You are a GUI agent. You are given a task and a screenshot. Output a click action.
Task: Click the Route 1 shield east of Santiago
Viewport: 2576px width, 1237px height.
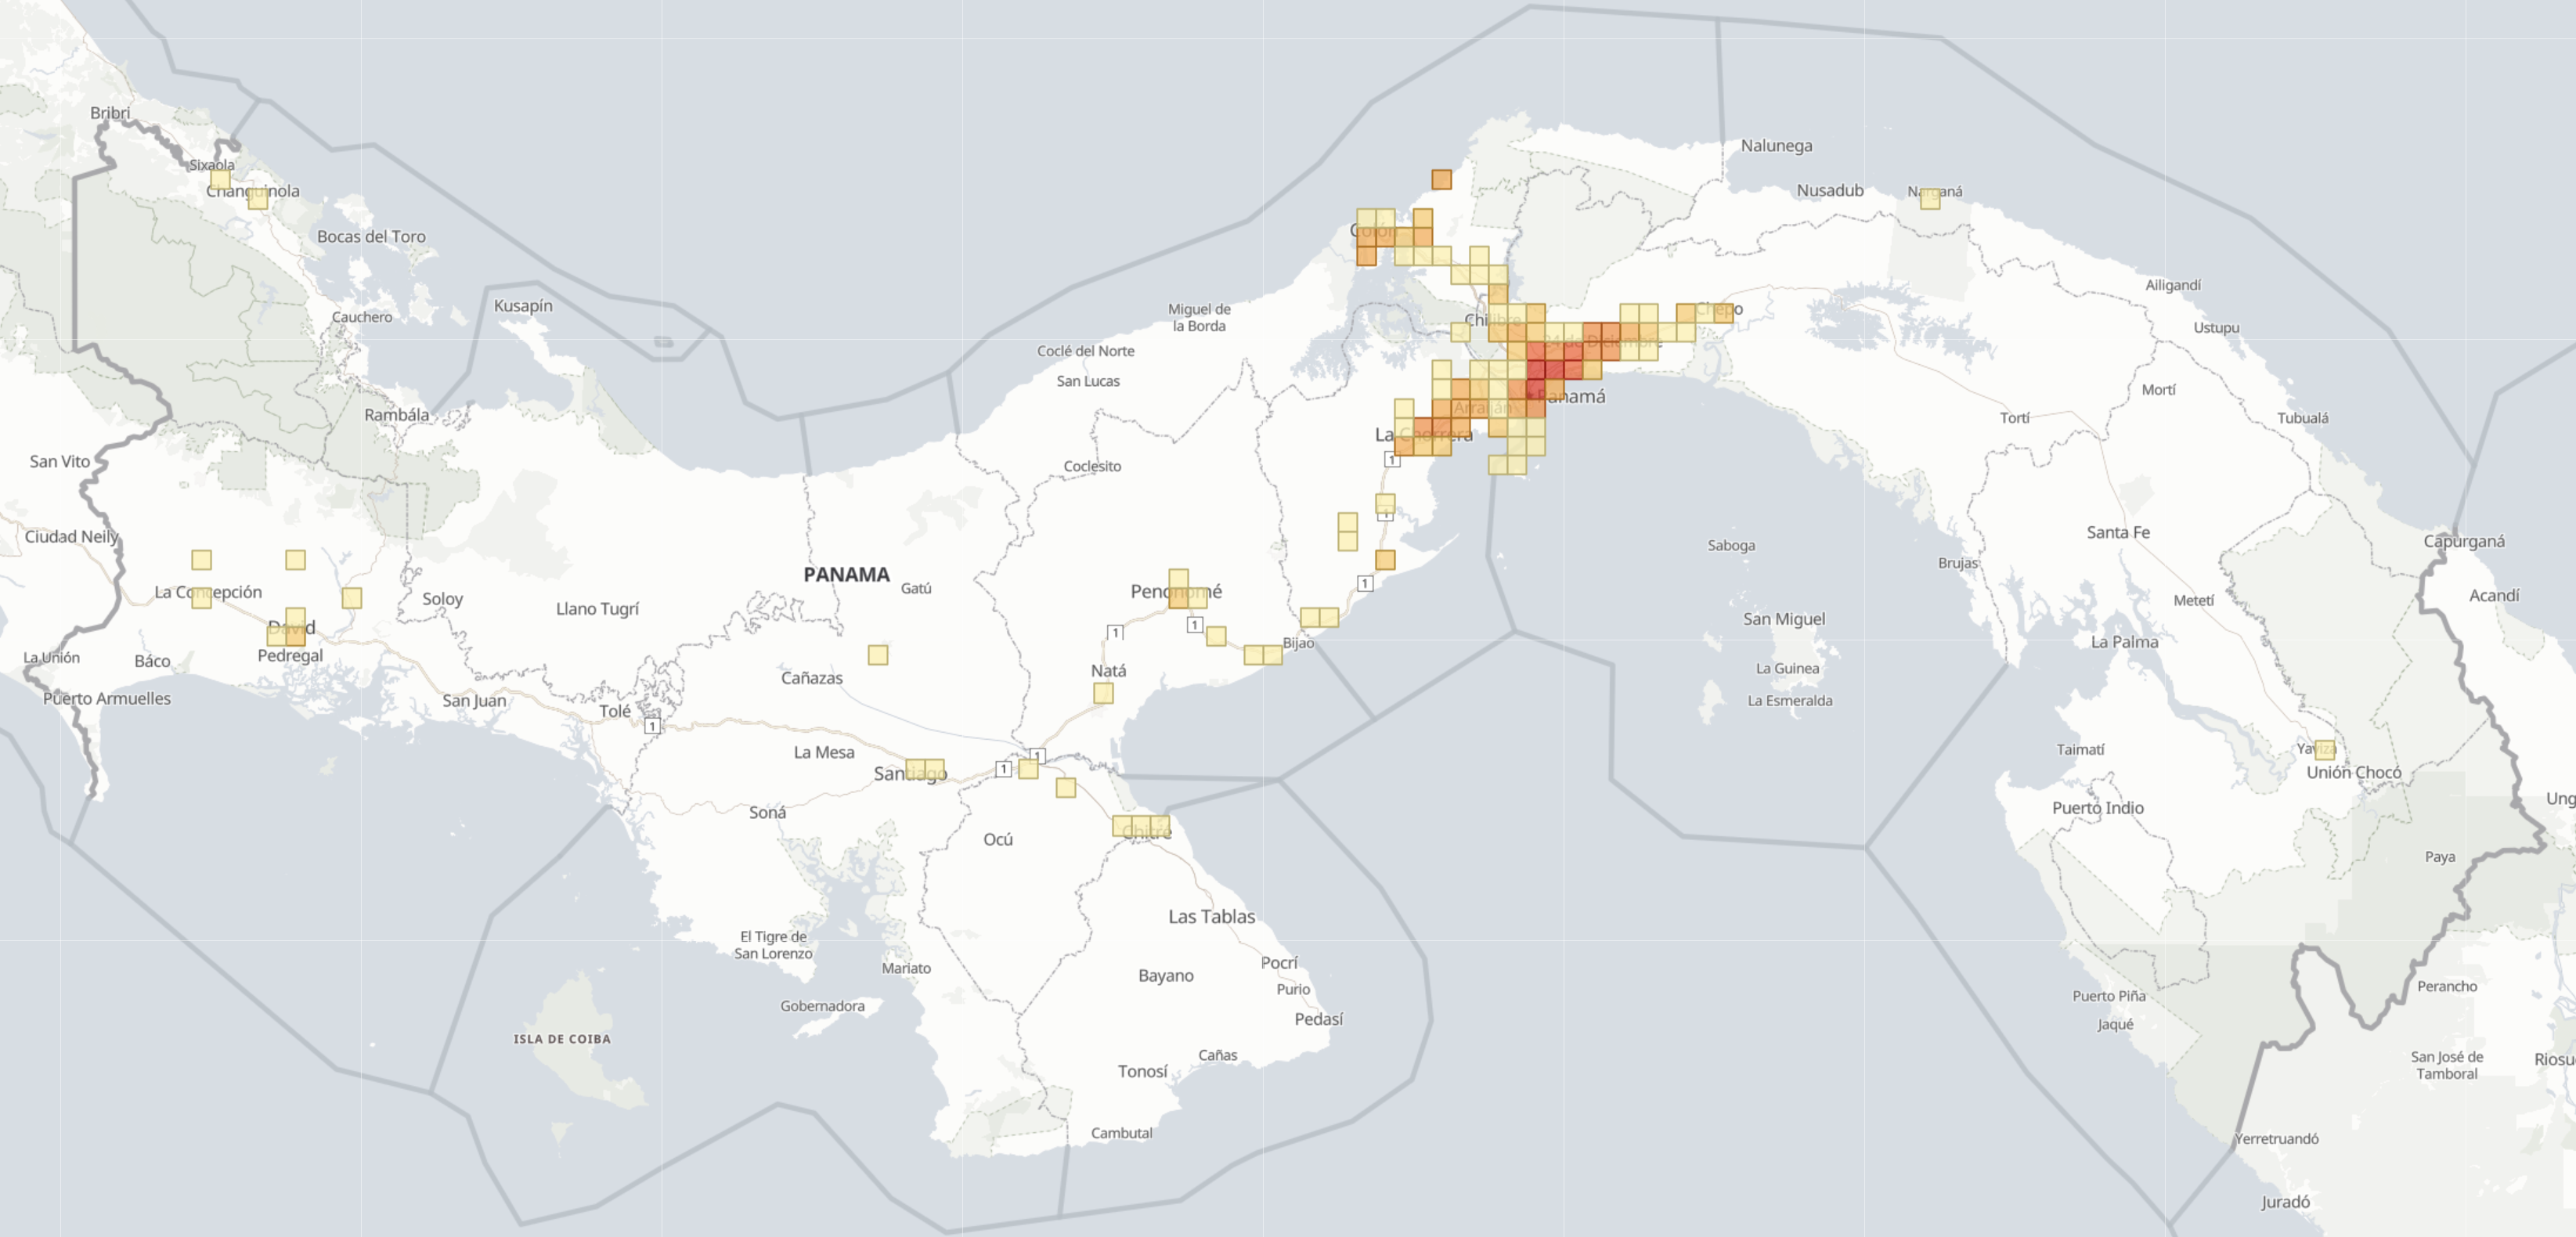click(1038, 757)
